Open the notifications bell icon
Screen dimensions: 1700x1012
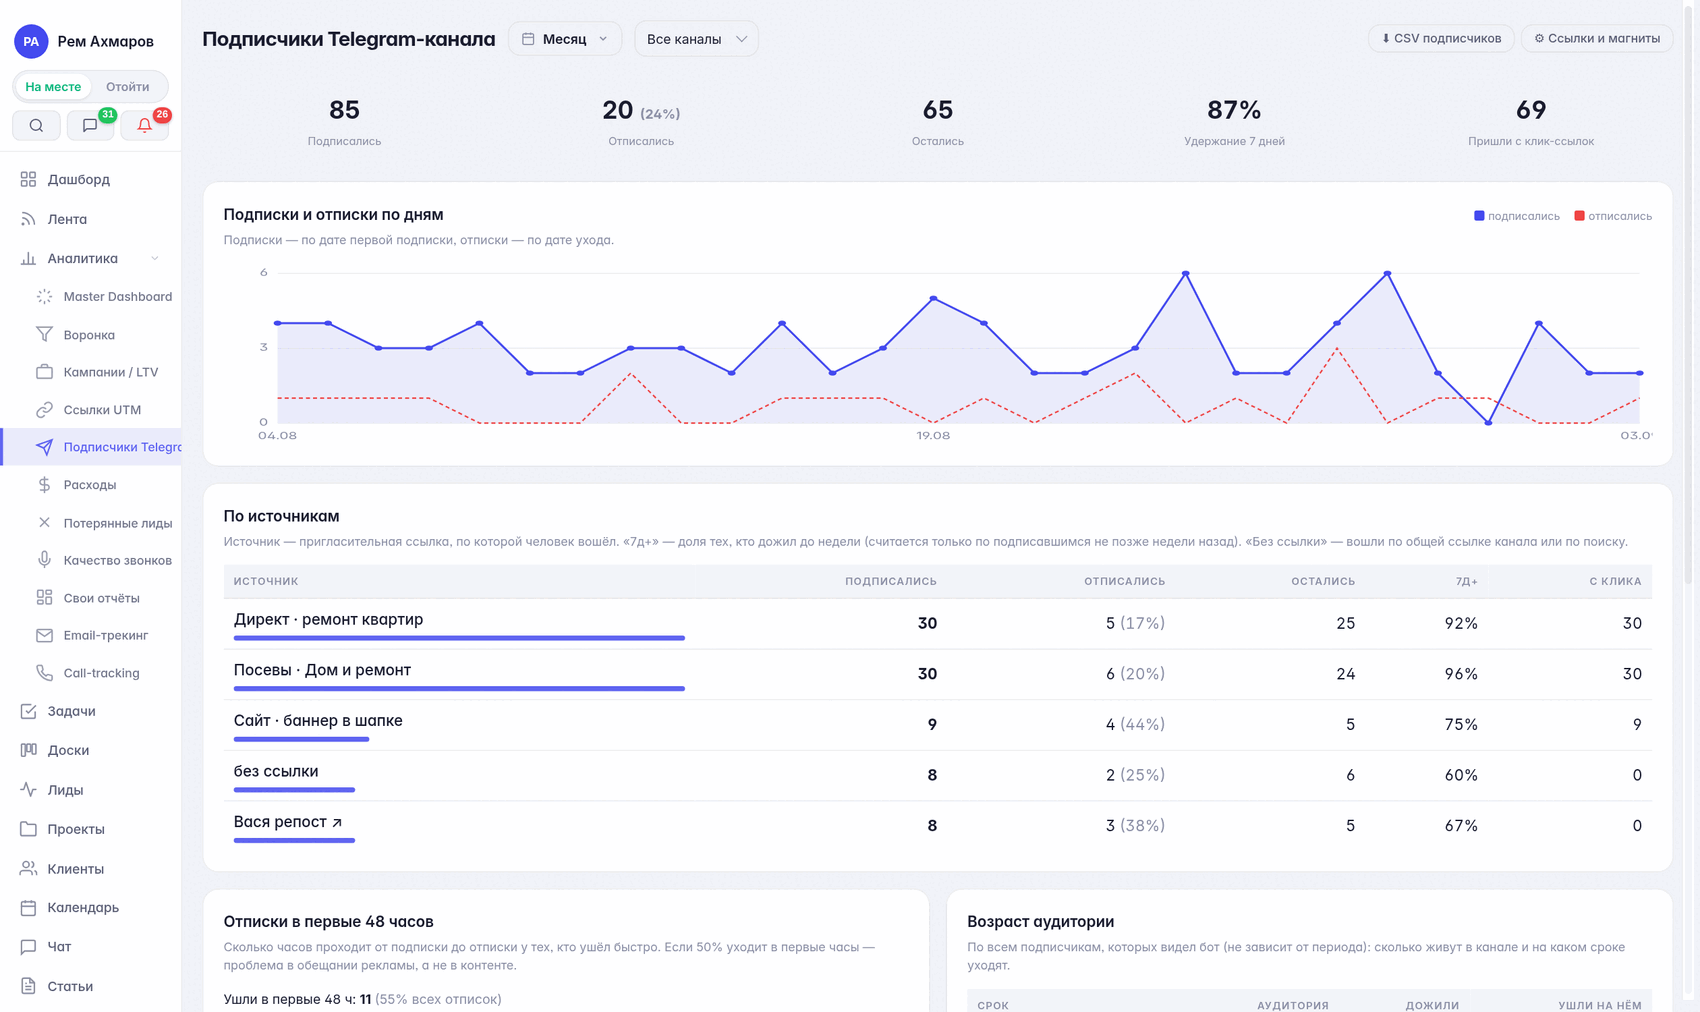[144, 126]
